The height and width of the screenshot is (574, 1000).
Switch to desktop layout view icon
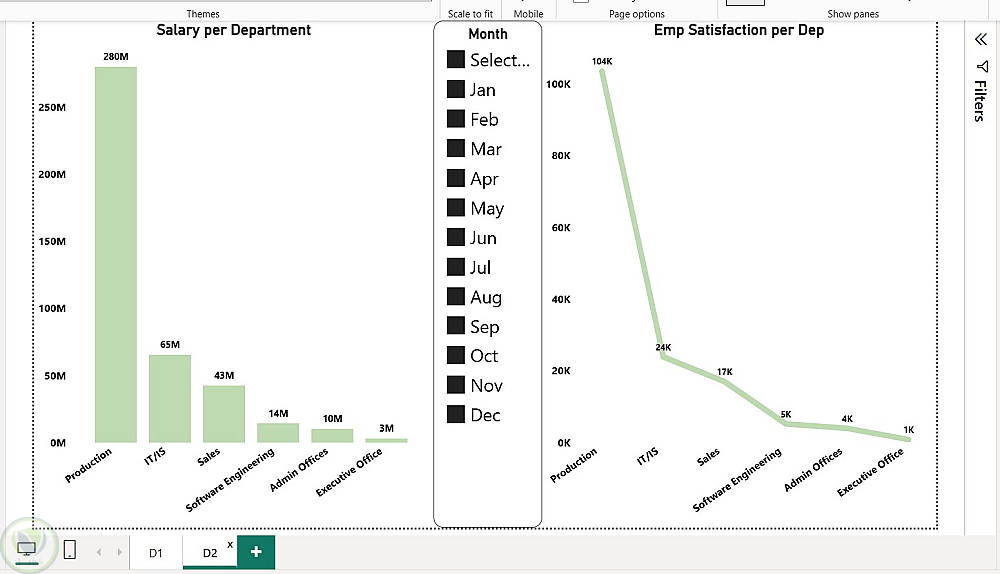tap(26, 548)
